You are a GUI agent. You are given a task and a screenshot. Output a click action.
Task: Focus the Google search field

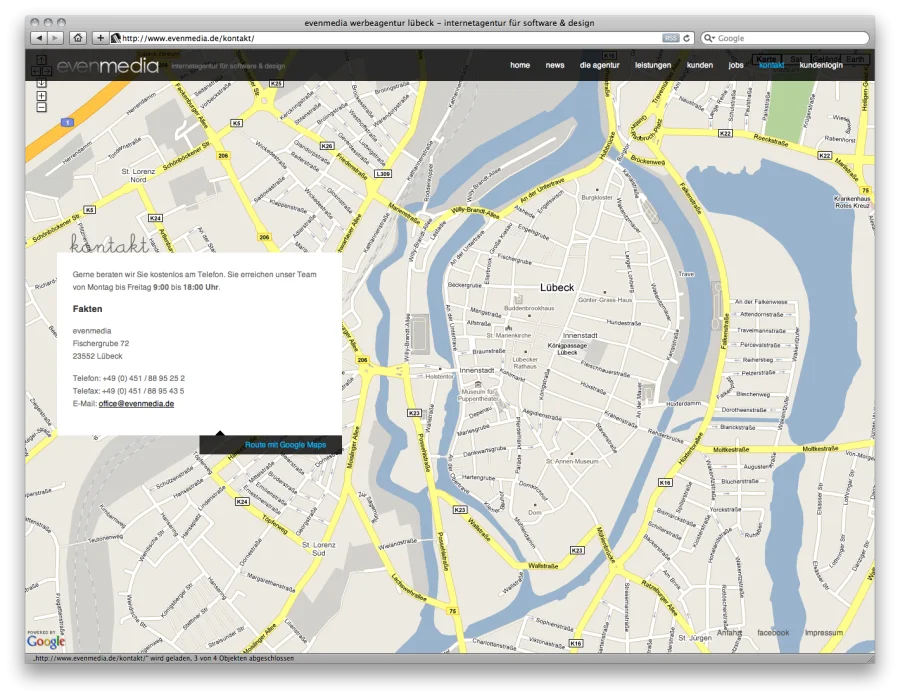click(x=790, y=38)
